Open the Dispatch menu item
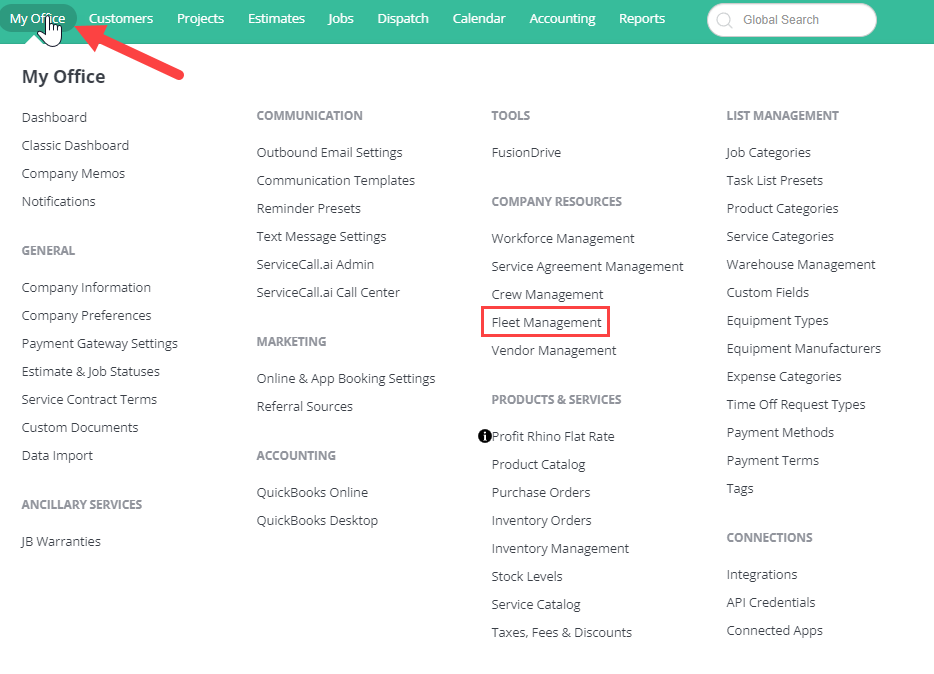The image size is (934, 674). coord(403,18)
